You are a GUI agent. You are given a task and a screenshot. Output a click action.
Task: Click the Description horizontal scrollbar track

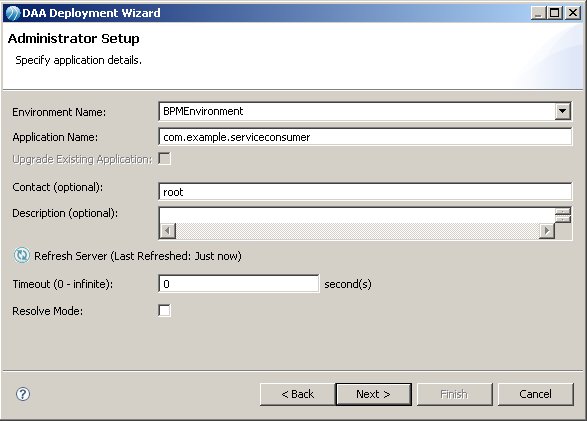pyautogui.click(x=357, y=231)
